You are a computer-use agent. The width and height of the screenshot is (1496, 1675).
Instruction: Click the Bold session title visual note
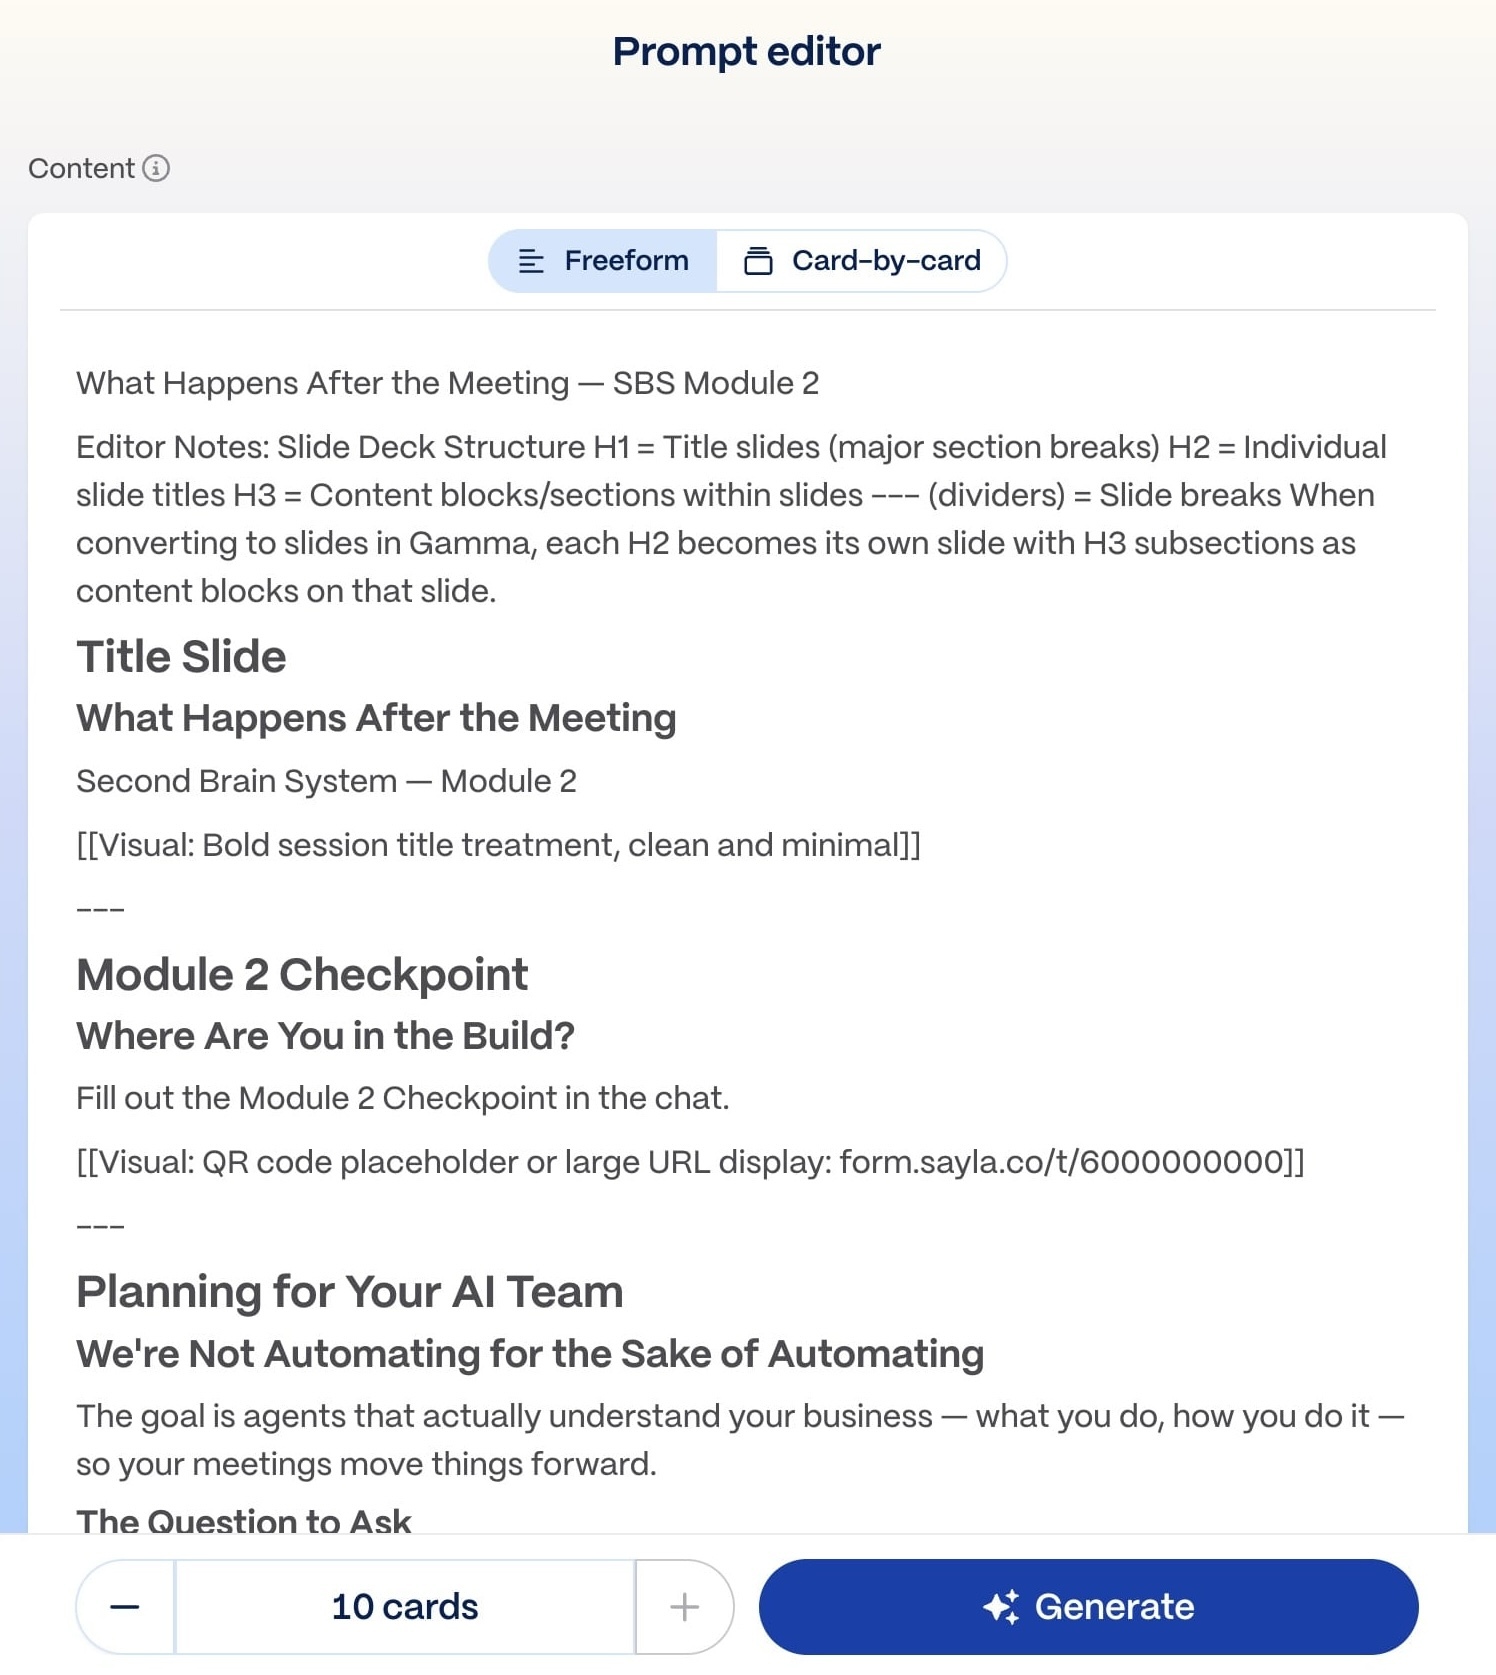point(499,845)
